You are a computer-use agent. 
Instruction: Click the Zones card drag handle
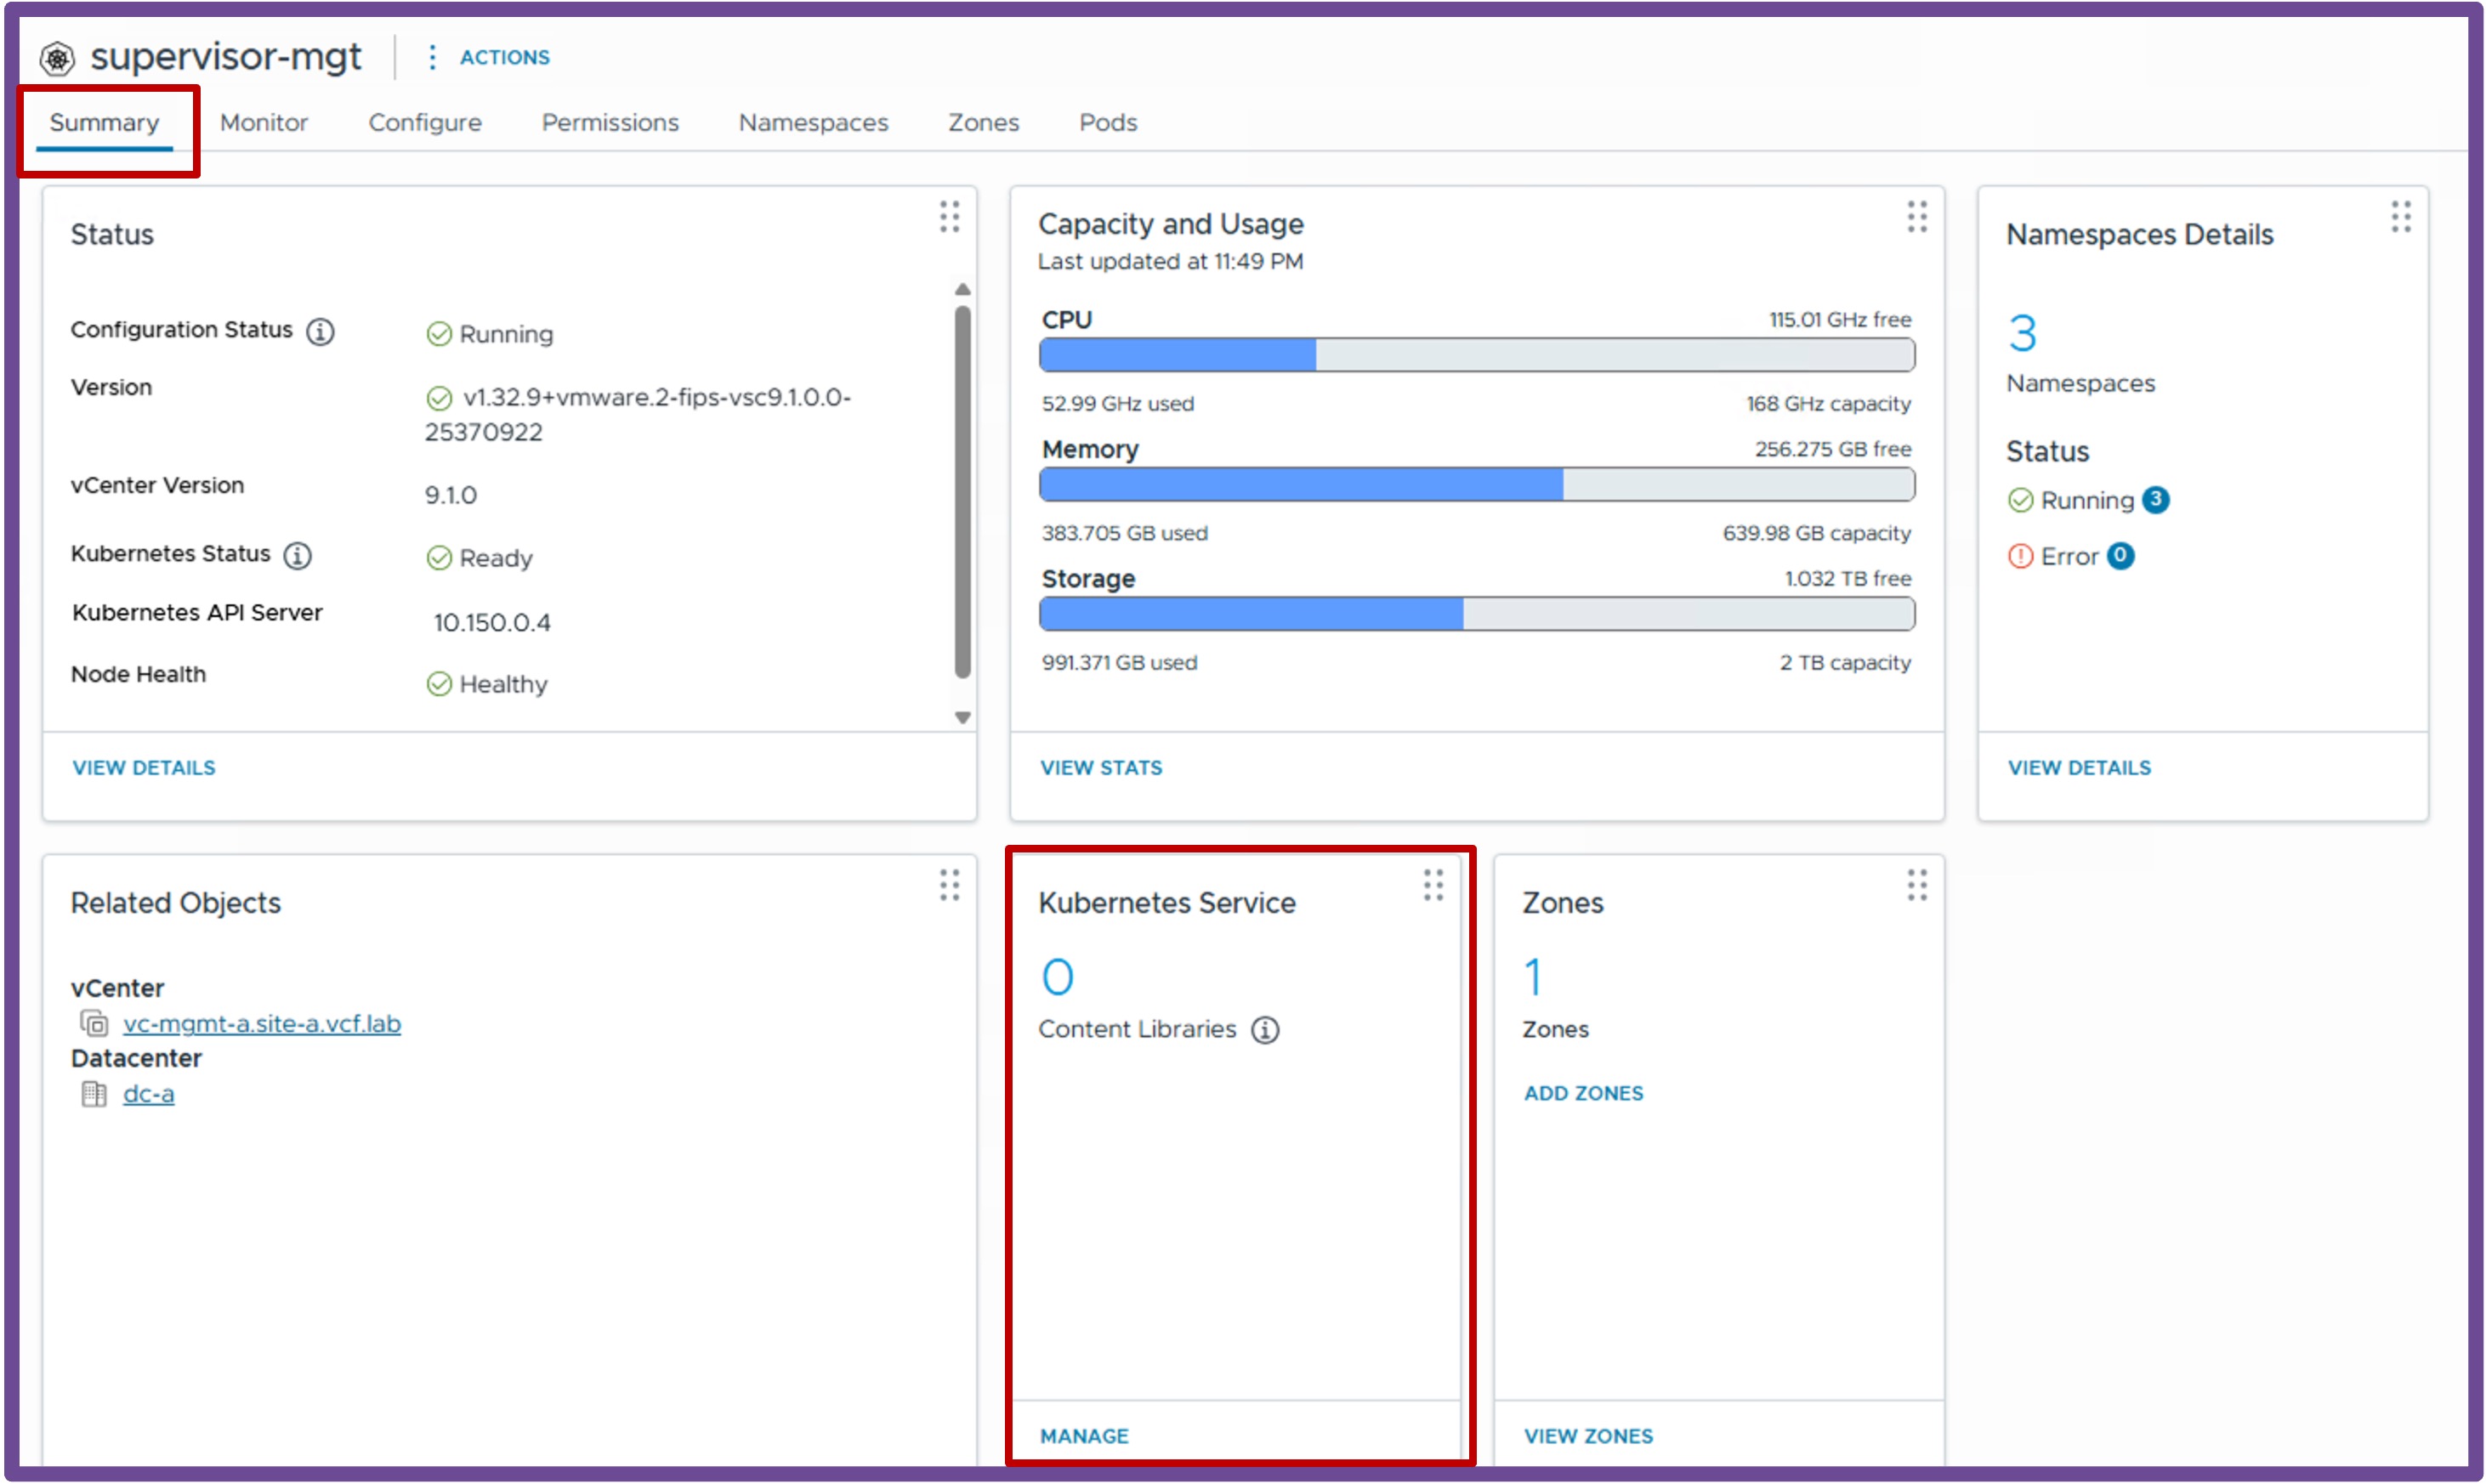pyautogui.click(x=1916, y=885)
